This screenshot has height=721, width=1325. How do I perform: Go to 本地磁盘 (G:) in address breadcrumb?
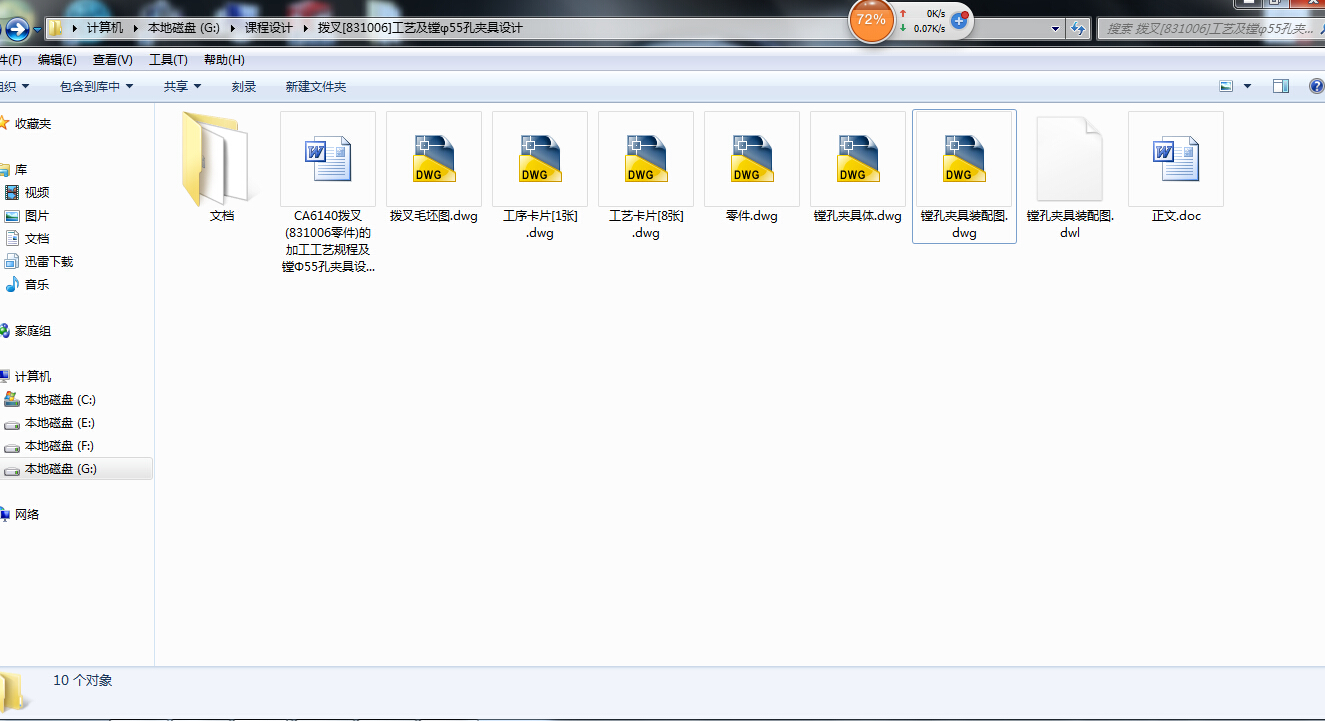(184, 28)
